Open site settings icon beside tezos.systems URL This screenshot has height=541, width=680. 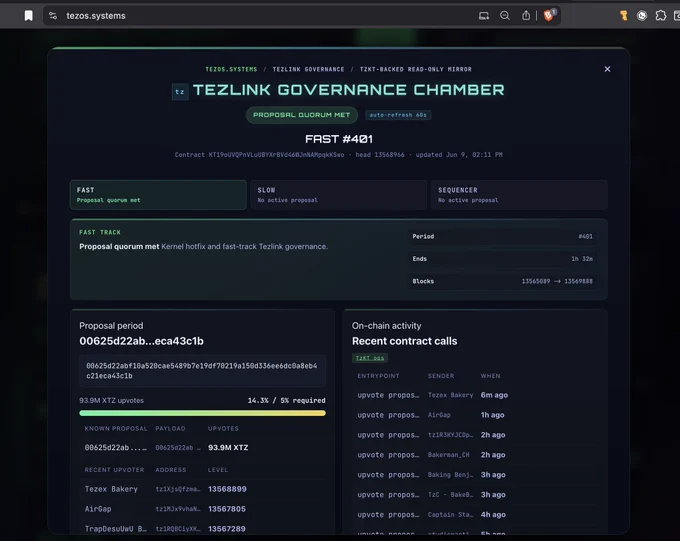click(53, 16)
